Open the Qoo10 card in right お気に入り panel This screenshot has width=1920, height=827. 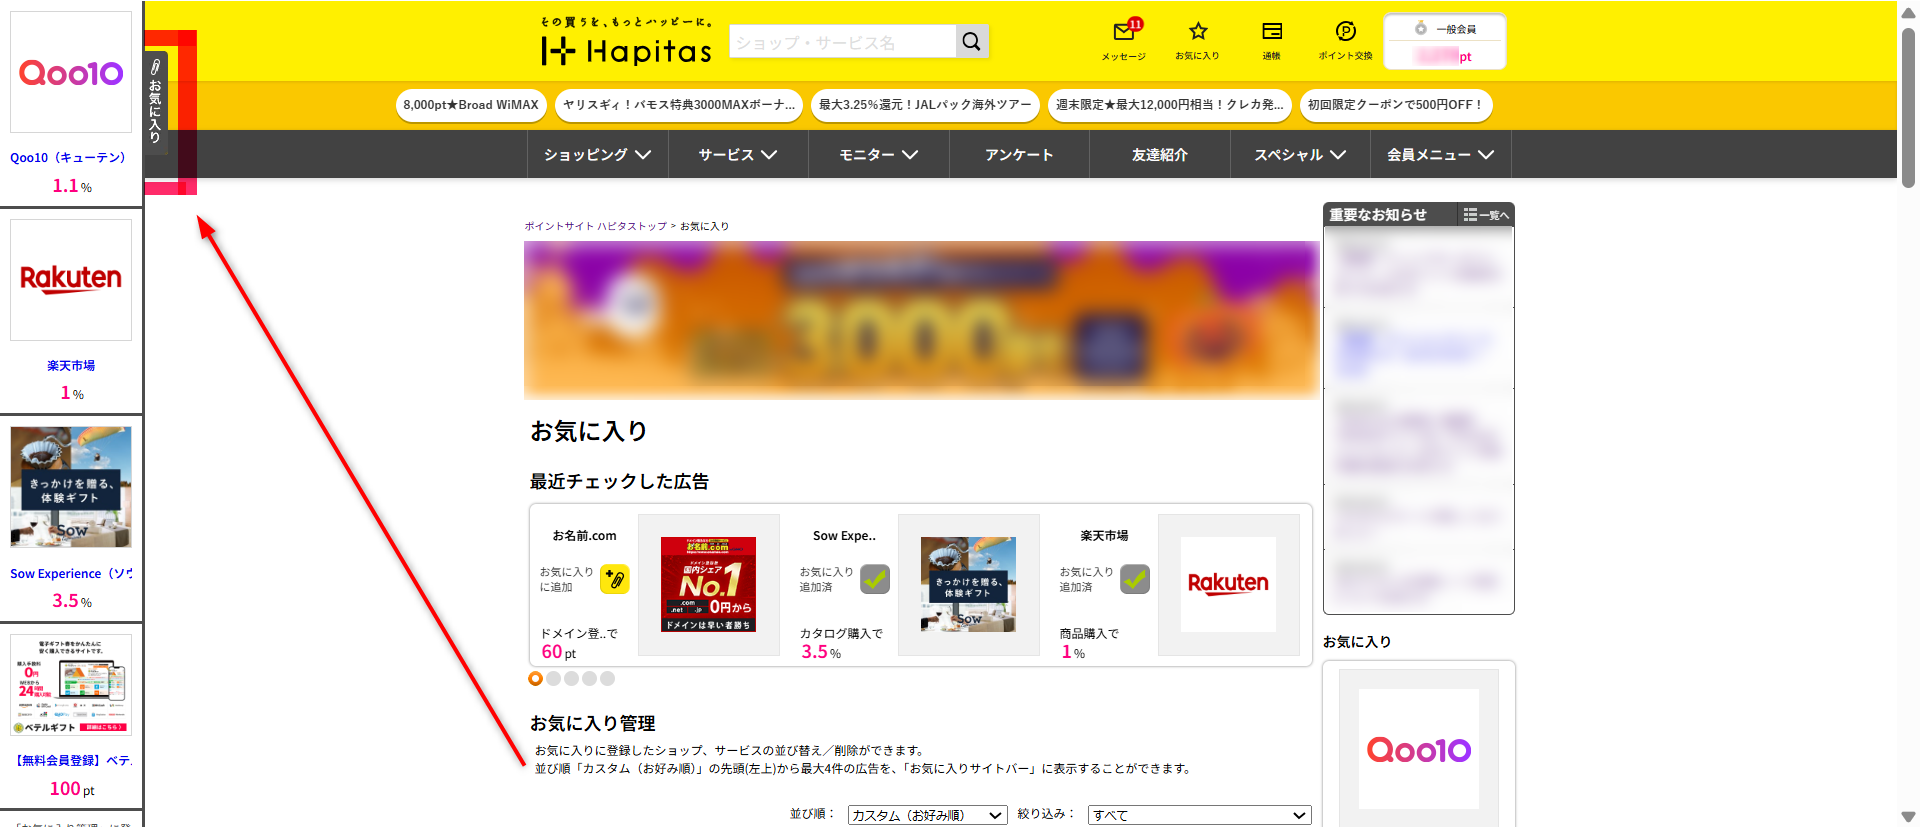click(1419, 749)
